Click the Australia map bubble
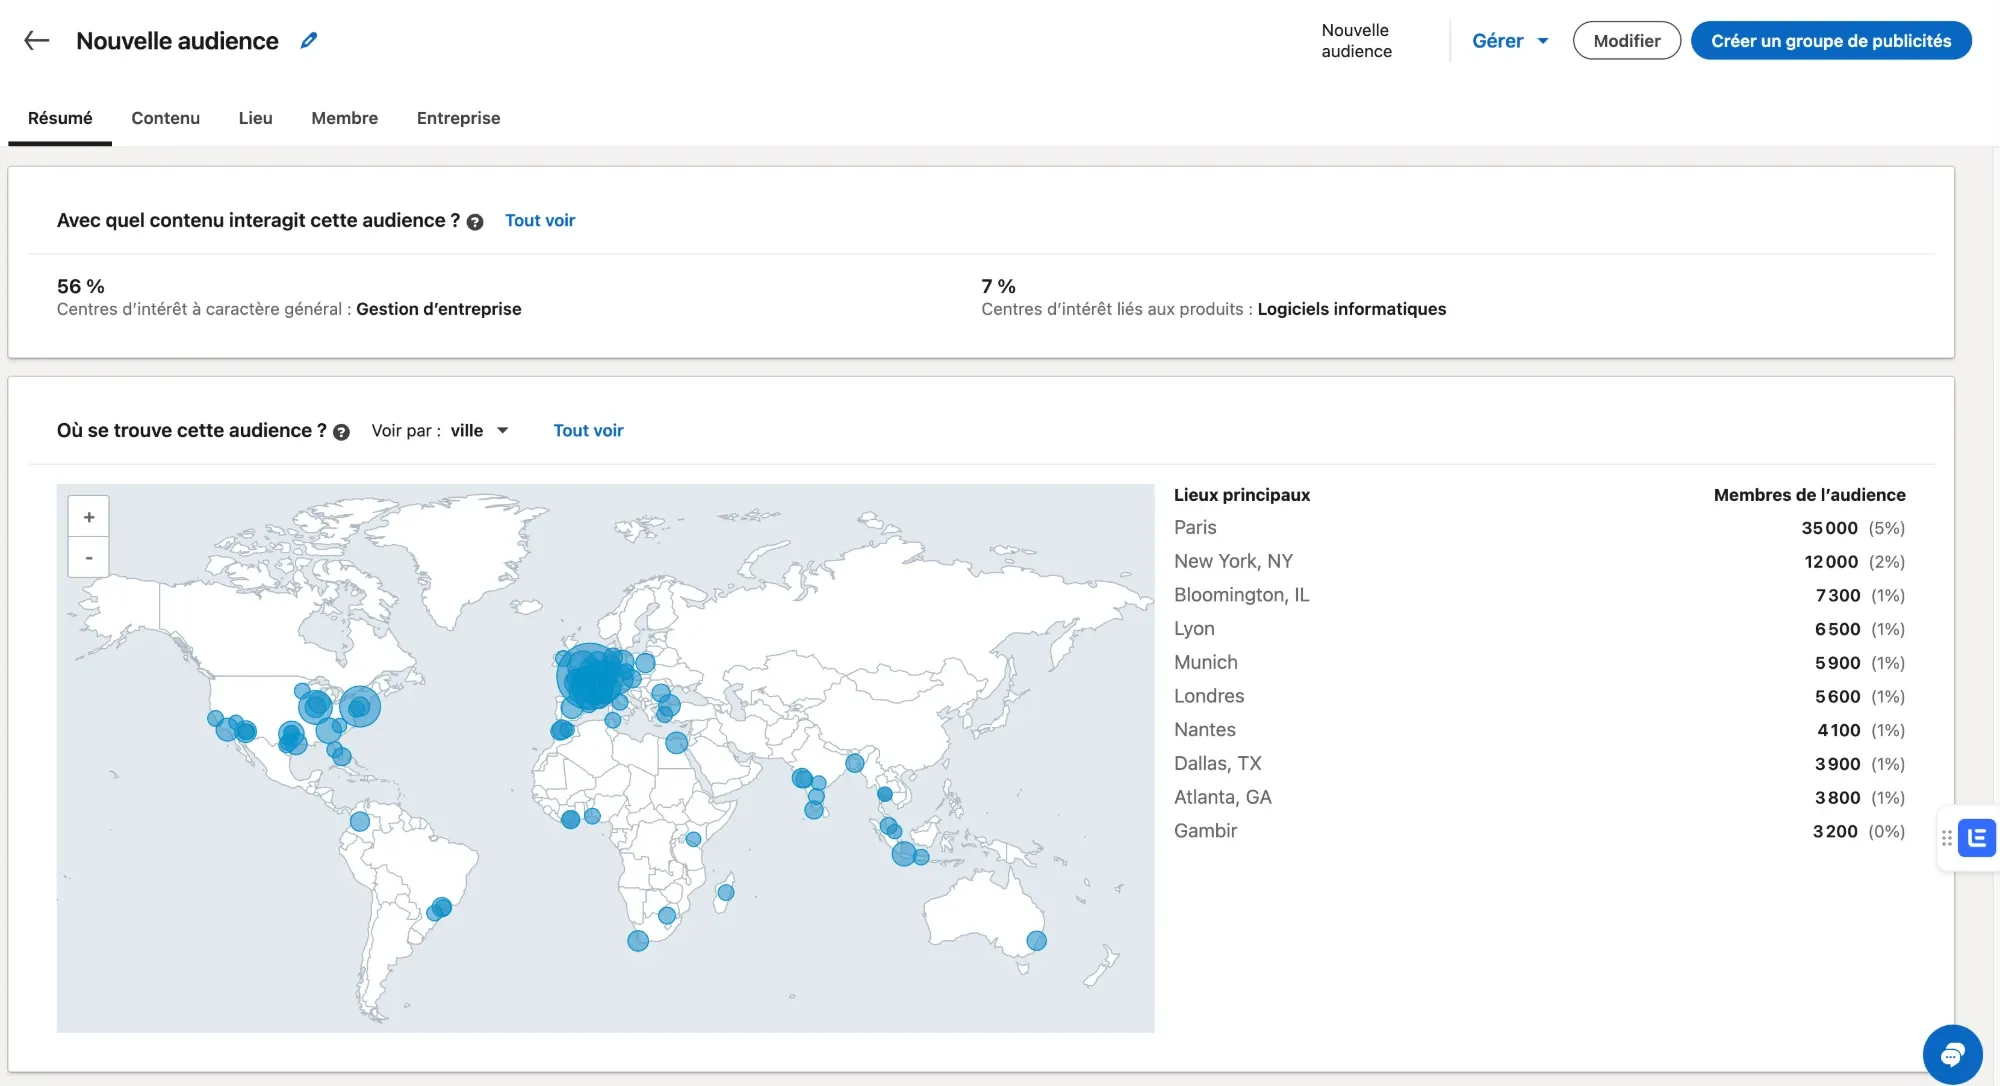Image resolution: width=2000 pixels, height=1086 pixels. pyautogui.click(x=1037, y=941)
